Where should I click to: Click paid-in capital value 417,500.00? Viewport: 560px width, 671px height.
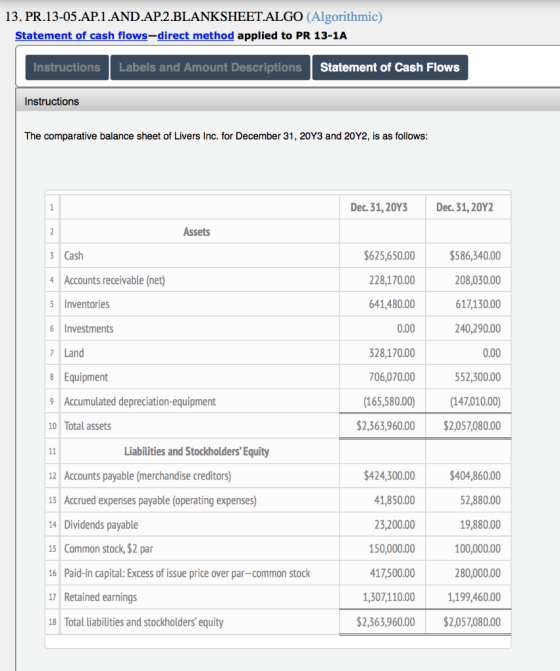point(392,573)
